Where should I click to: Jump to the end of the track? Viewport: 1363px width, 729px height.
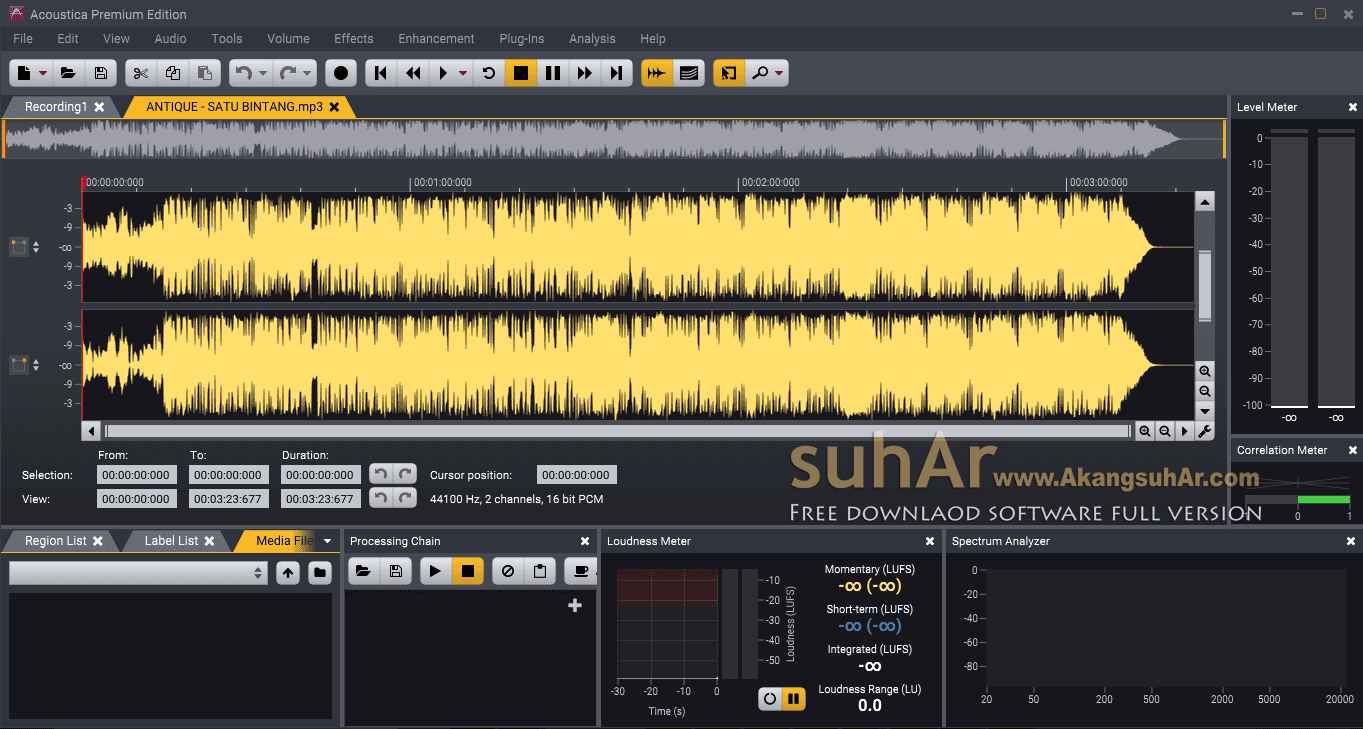617,73
